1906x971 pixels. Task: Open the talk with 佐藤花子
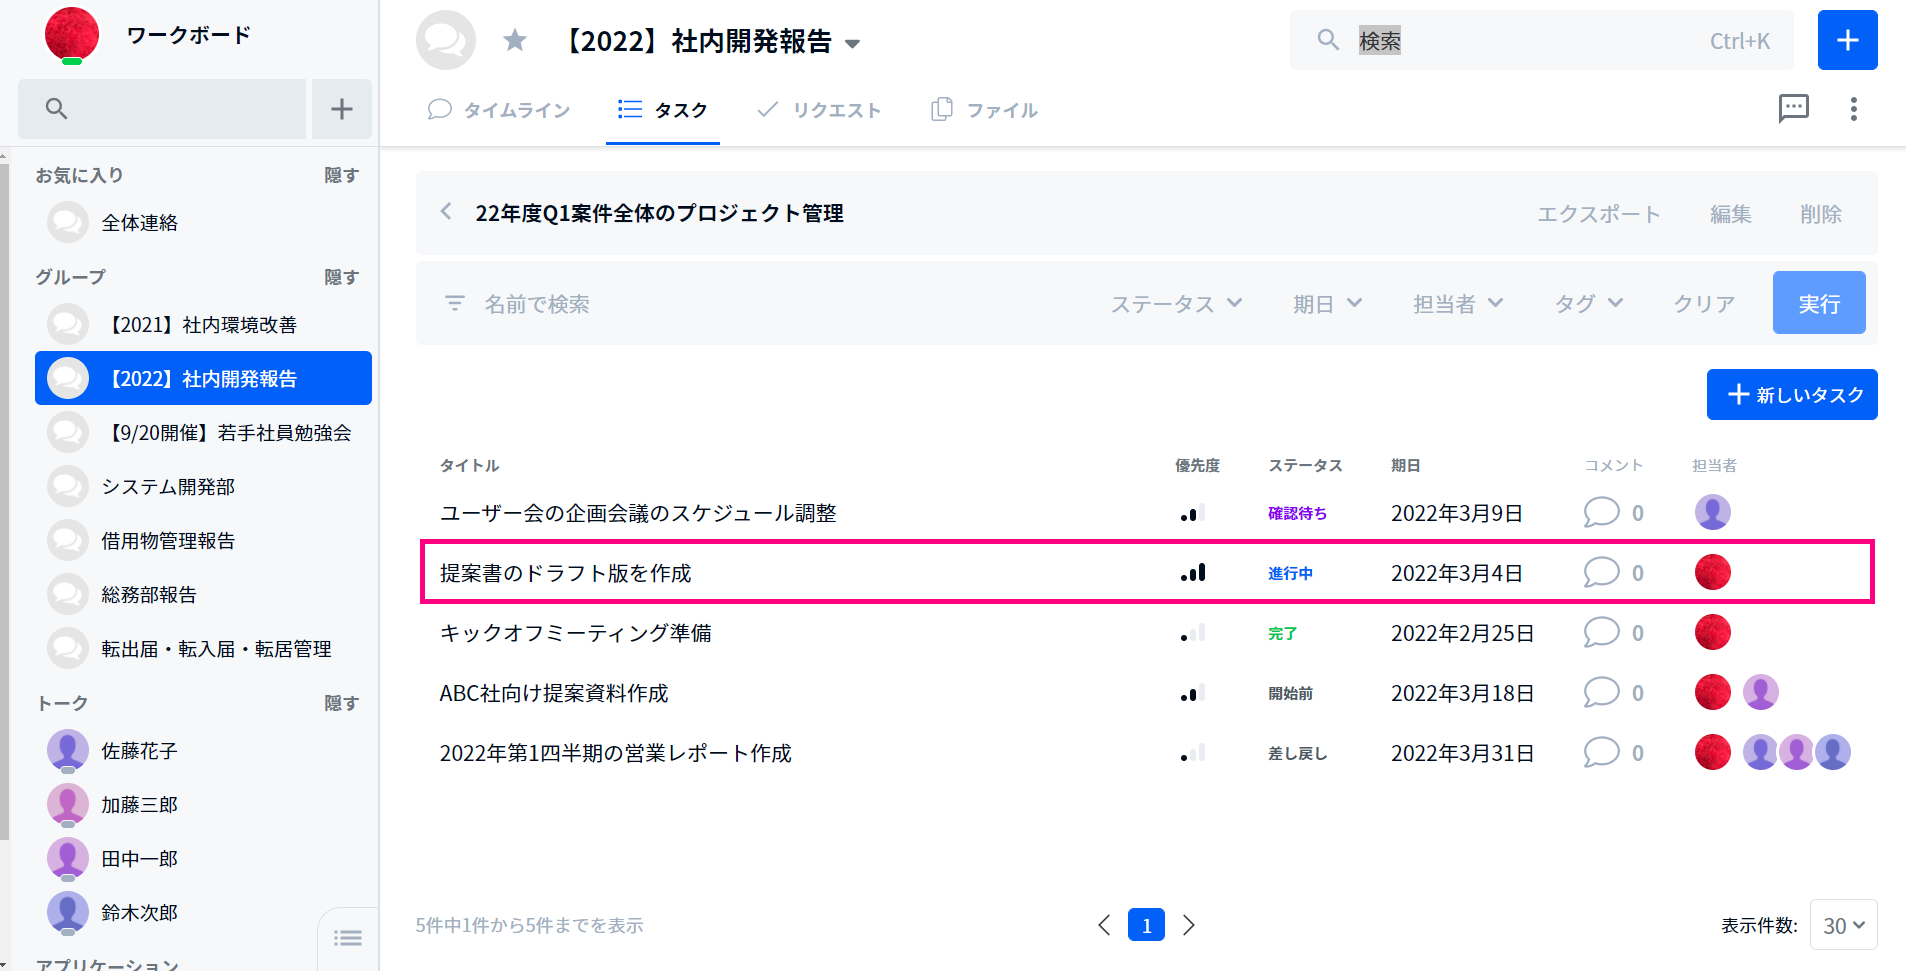coord(203,750)
